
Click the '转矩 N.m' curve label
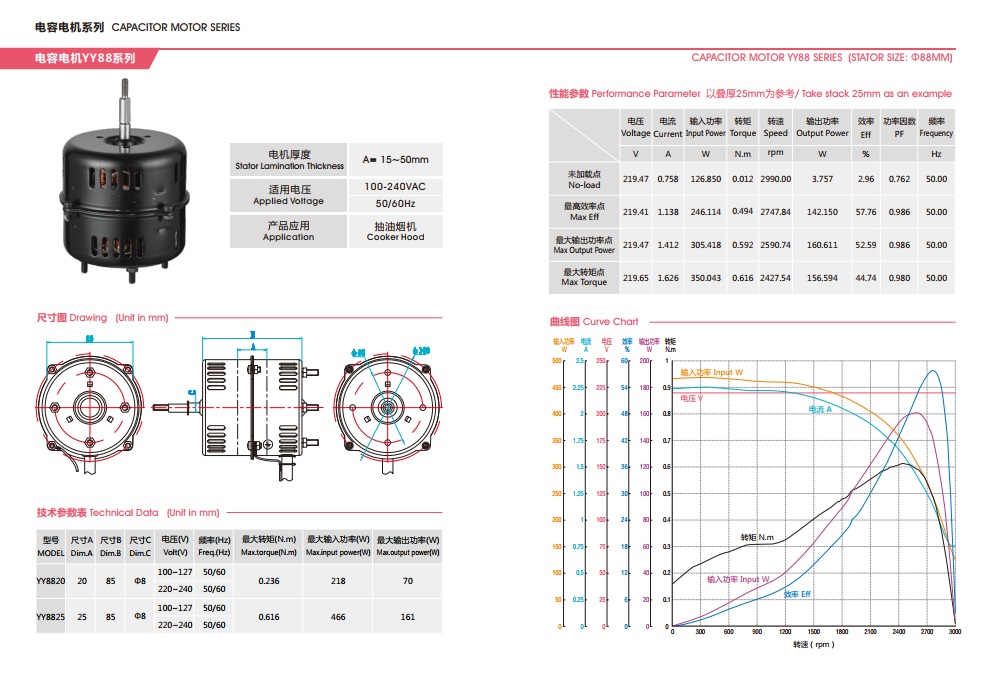[x=757, y=537]
